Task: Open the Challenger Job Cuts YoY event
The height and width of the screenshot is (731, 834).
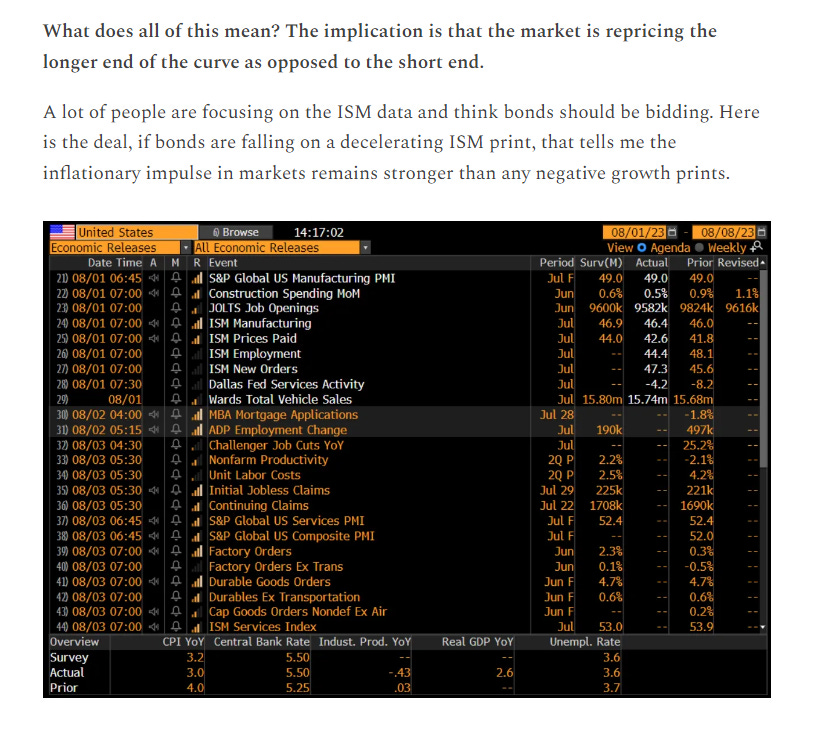Action: (276, 445)
